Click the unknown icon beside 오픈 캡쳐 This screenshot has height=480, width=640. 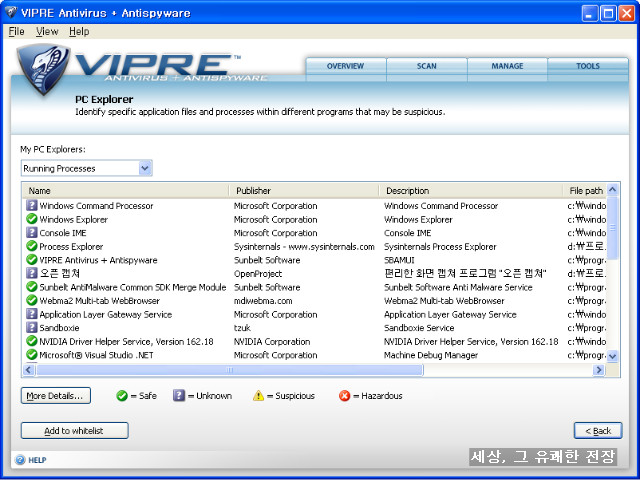pos(31,273)
